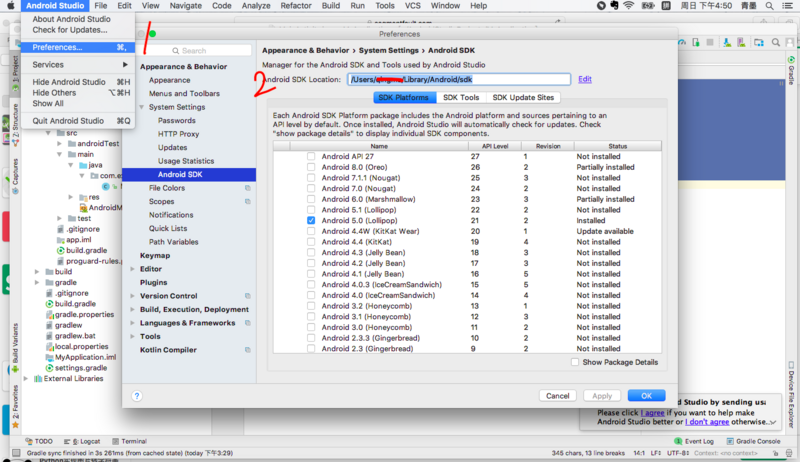
Task: Check the Android API 27 checkbox
Action: click(x=311, y=157)
